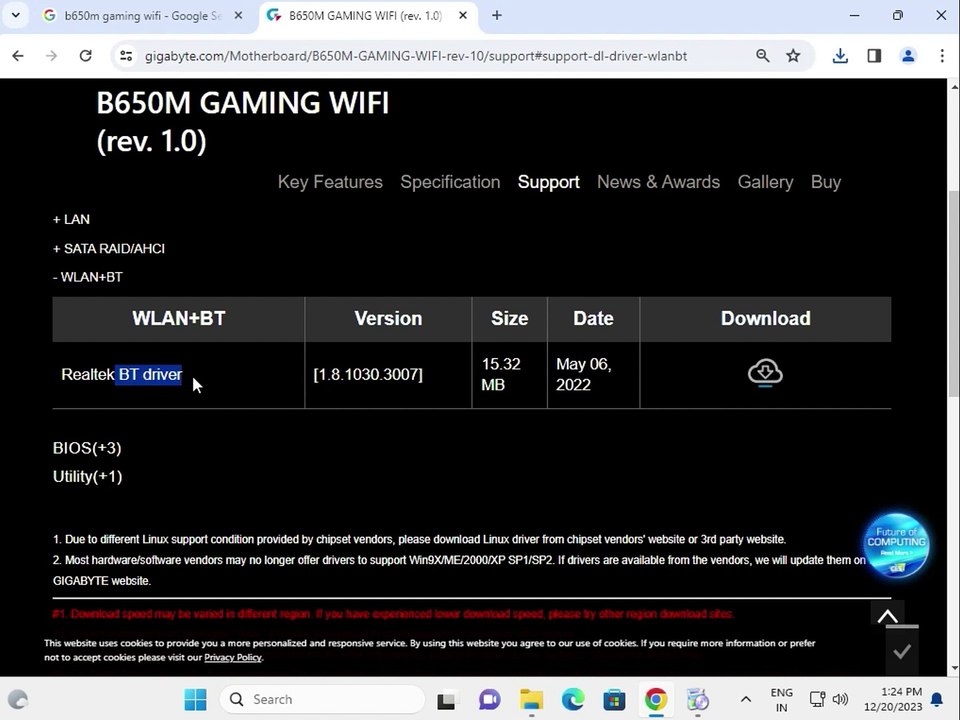Open Support section
Image resolution: width=960 pixels, height=720 pixels.
tap(549, 182)
